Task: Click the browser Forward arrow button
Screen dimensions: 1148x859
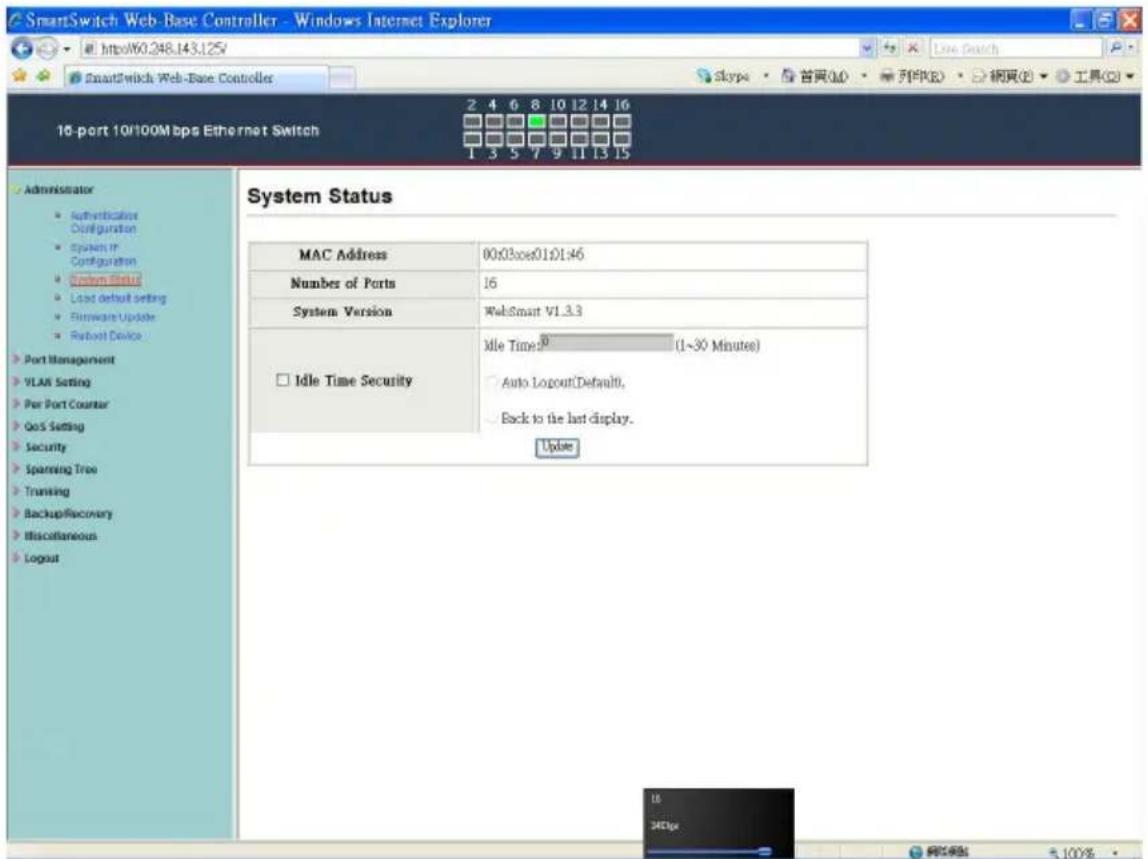Action: coord(45,48)
